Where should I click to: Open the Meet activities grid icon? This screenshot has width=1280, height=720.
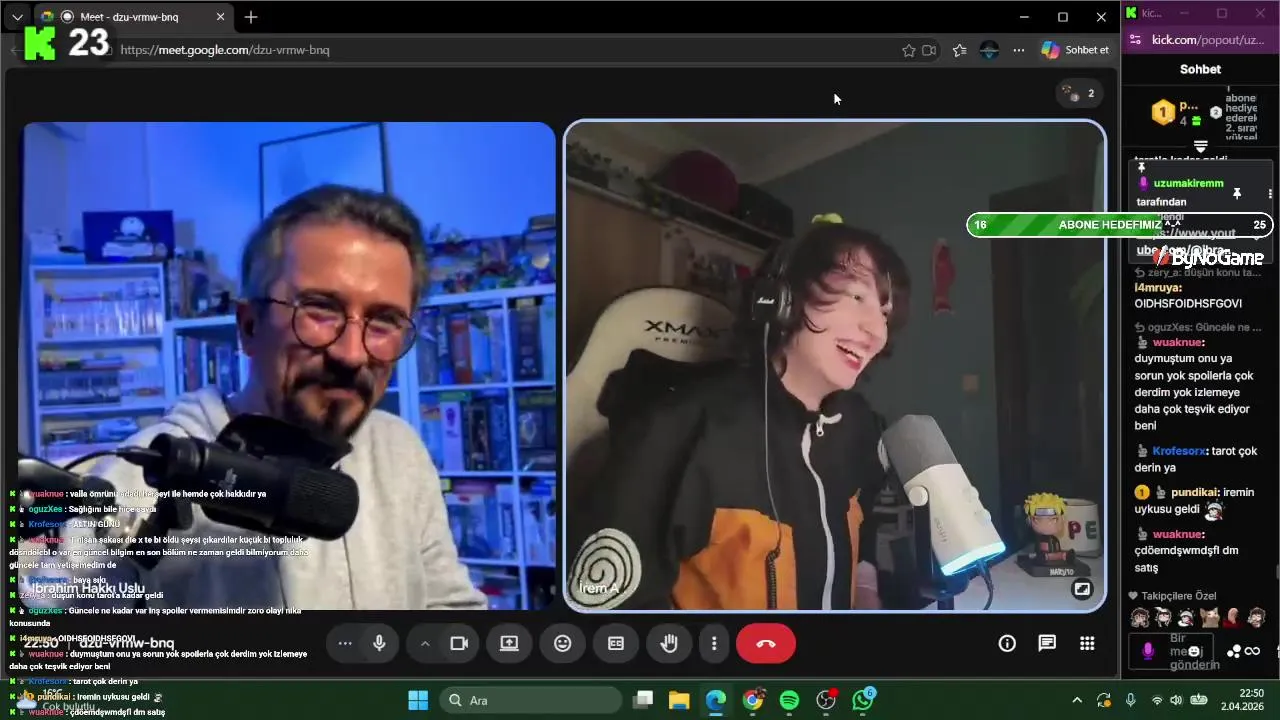[x=1087, y=643]
